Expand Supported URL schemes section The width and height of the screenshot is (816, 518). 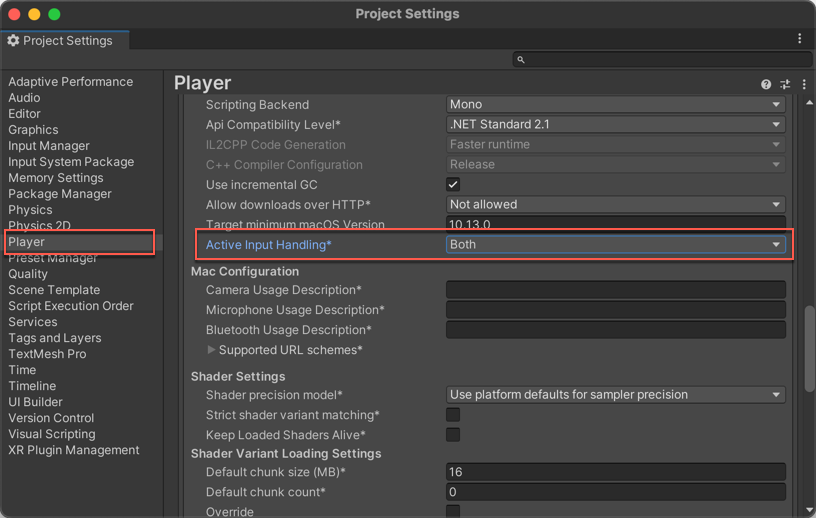tap(211, 350)
